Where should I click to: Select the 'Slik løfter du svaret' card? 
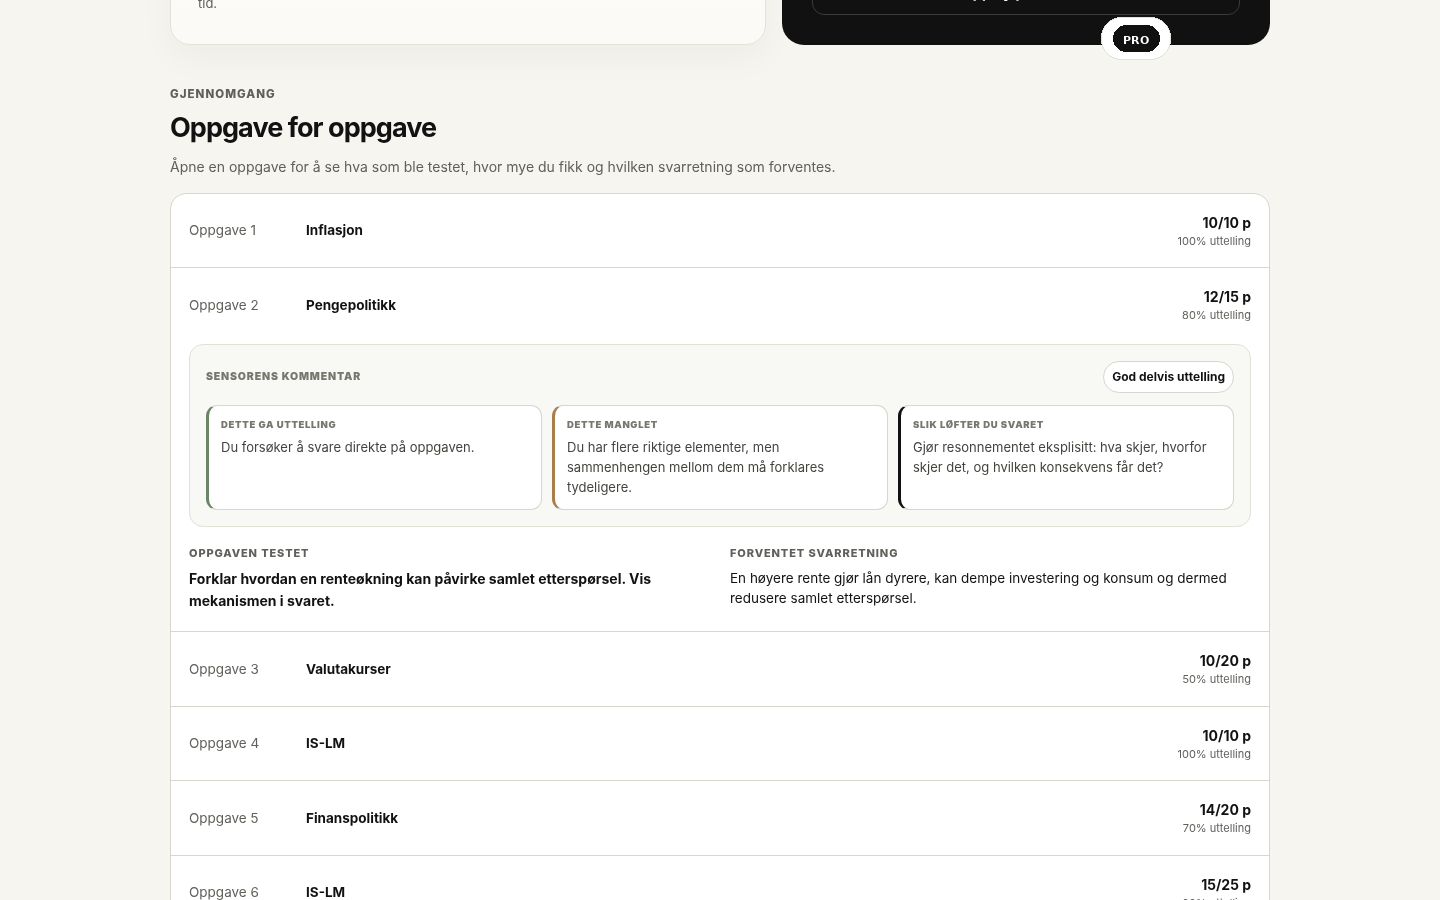(x=1066, y=458)
